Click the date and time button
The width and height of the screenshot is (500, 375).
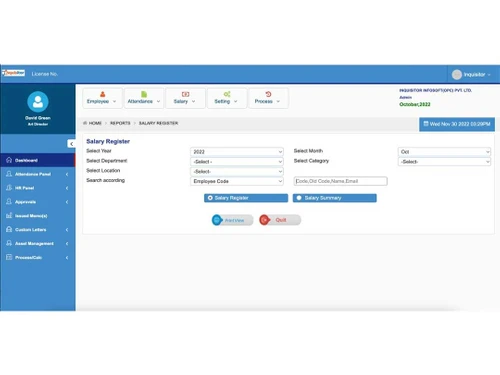457,124
